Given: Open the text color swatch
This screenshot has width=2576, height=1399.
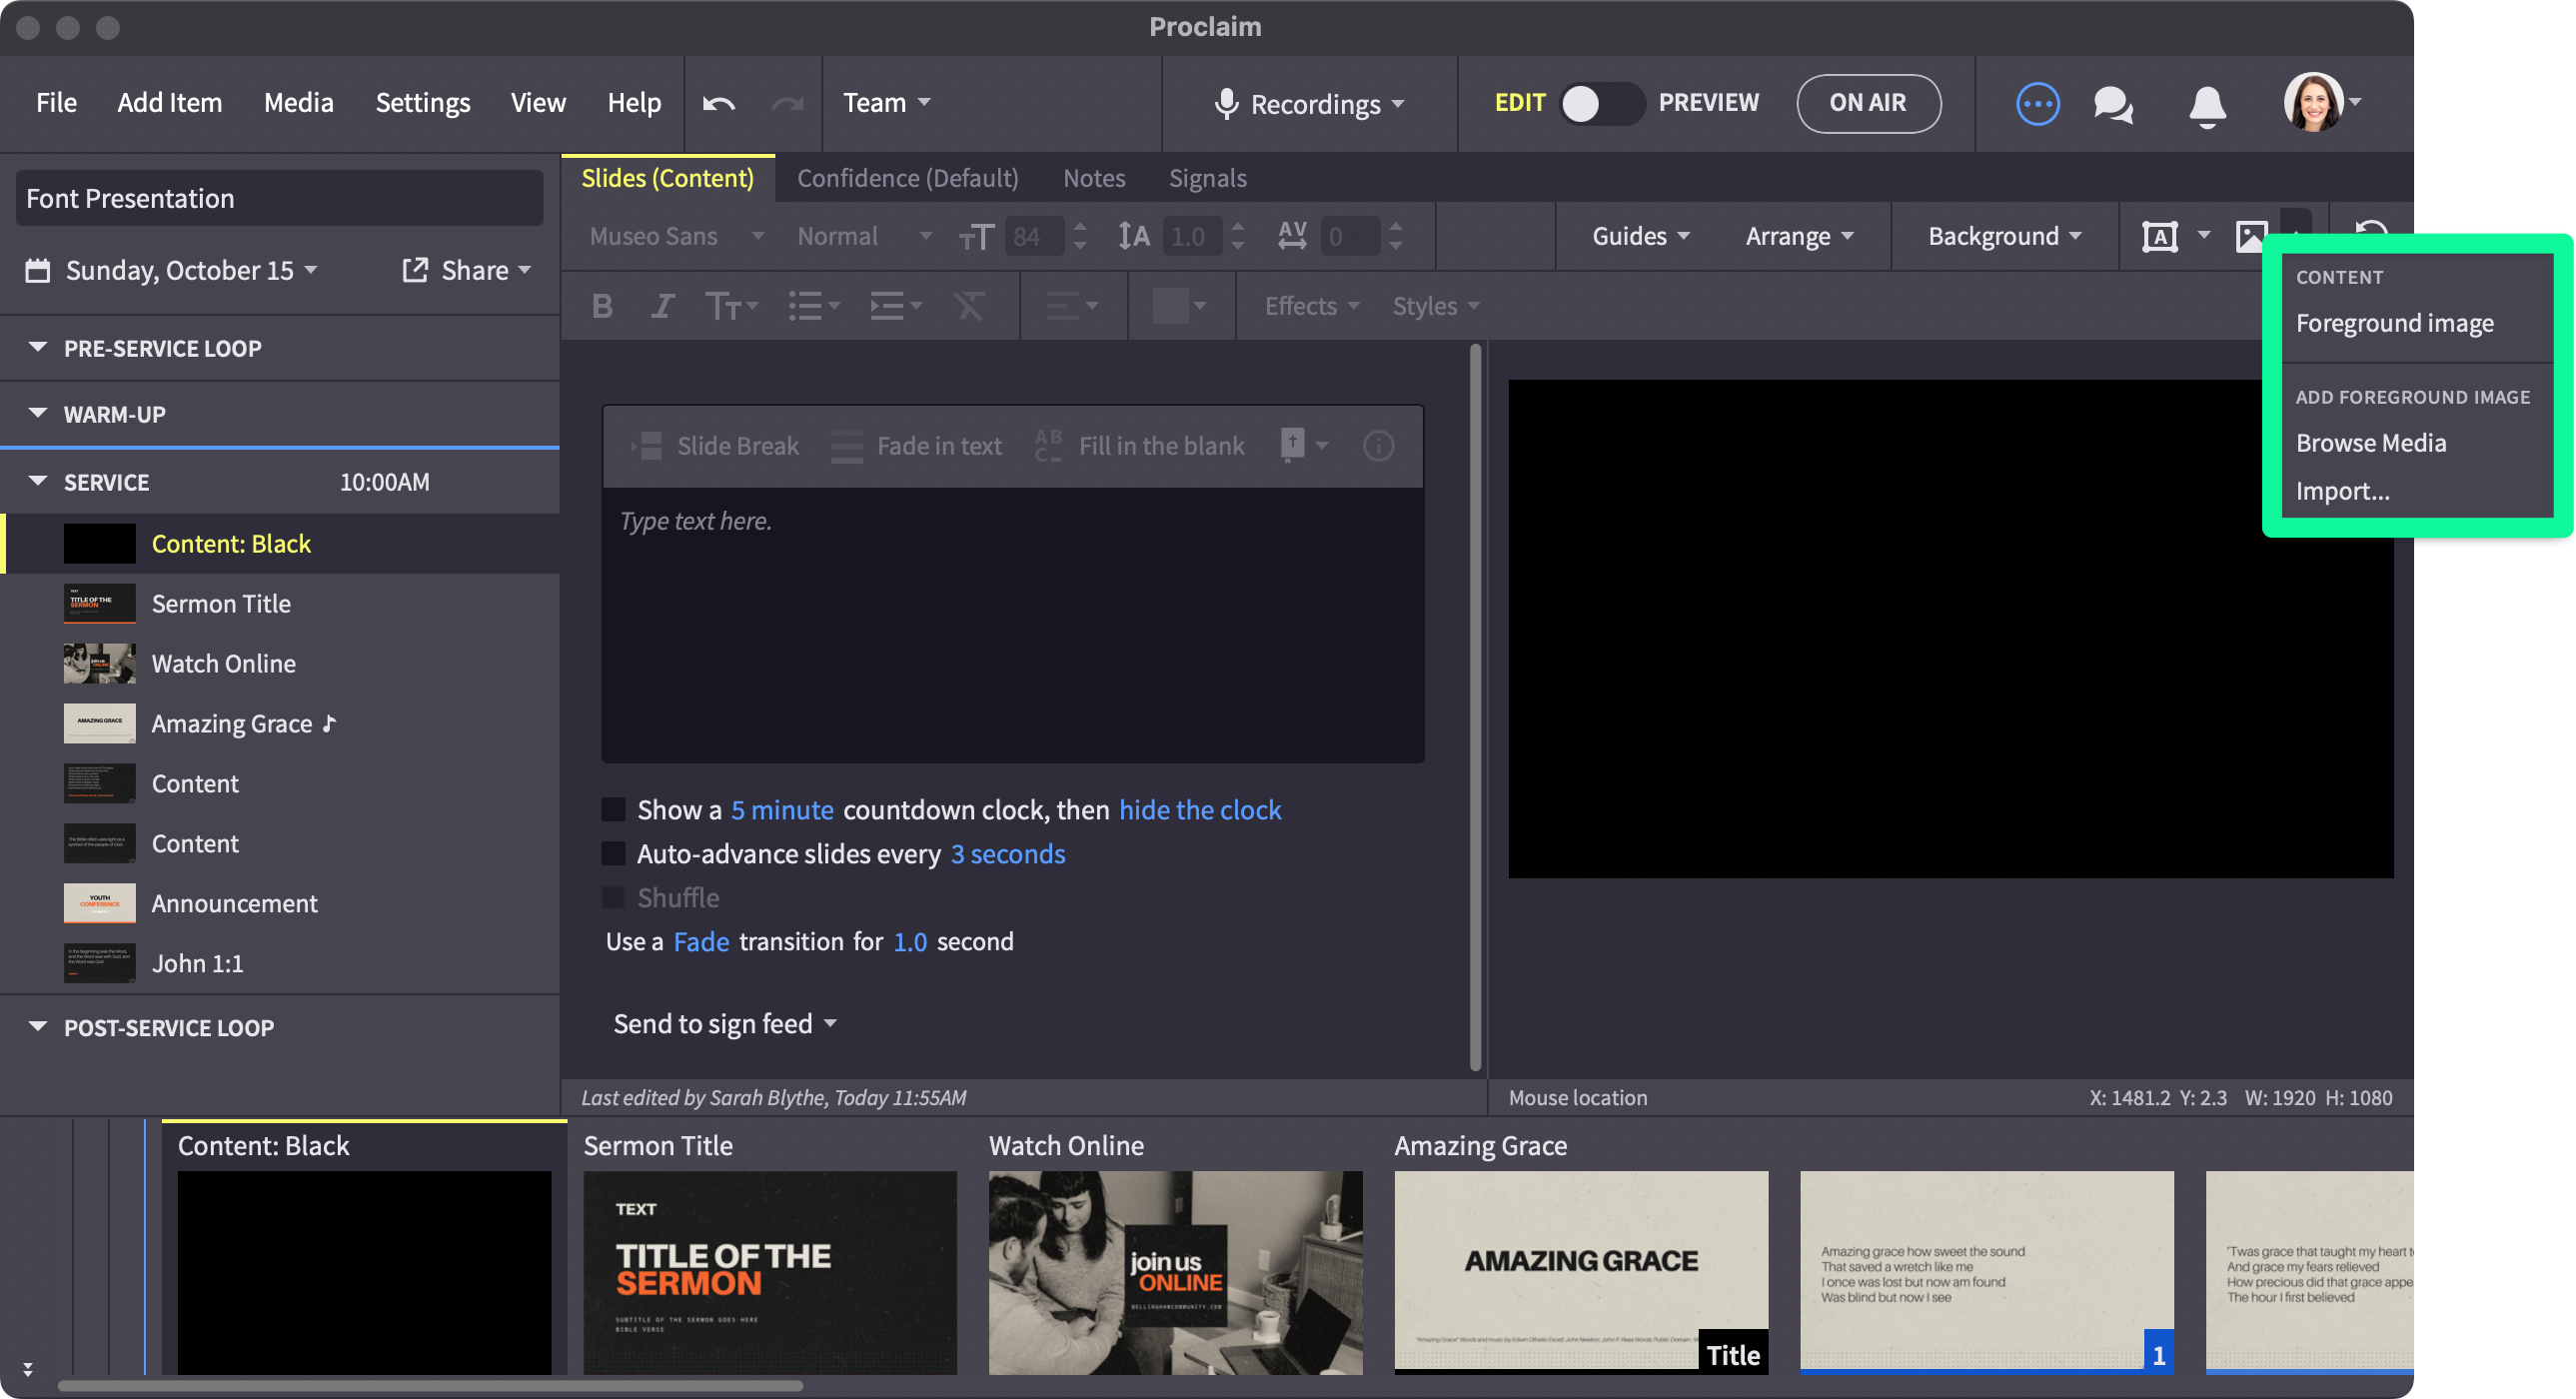Looking at the screenshot, I should click(1170, 306).
